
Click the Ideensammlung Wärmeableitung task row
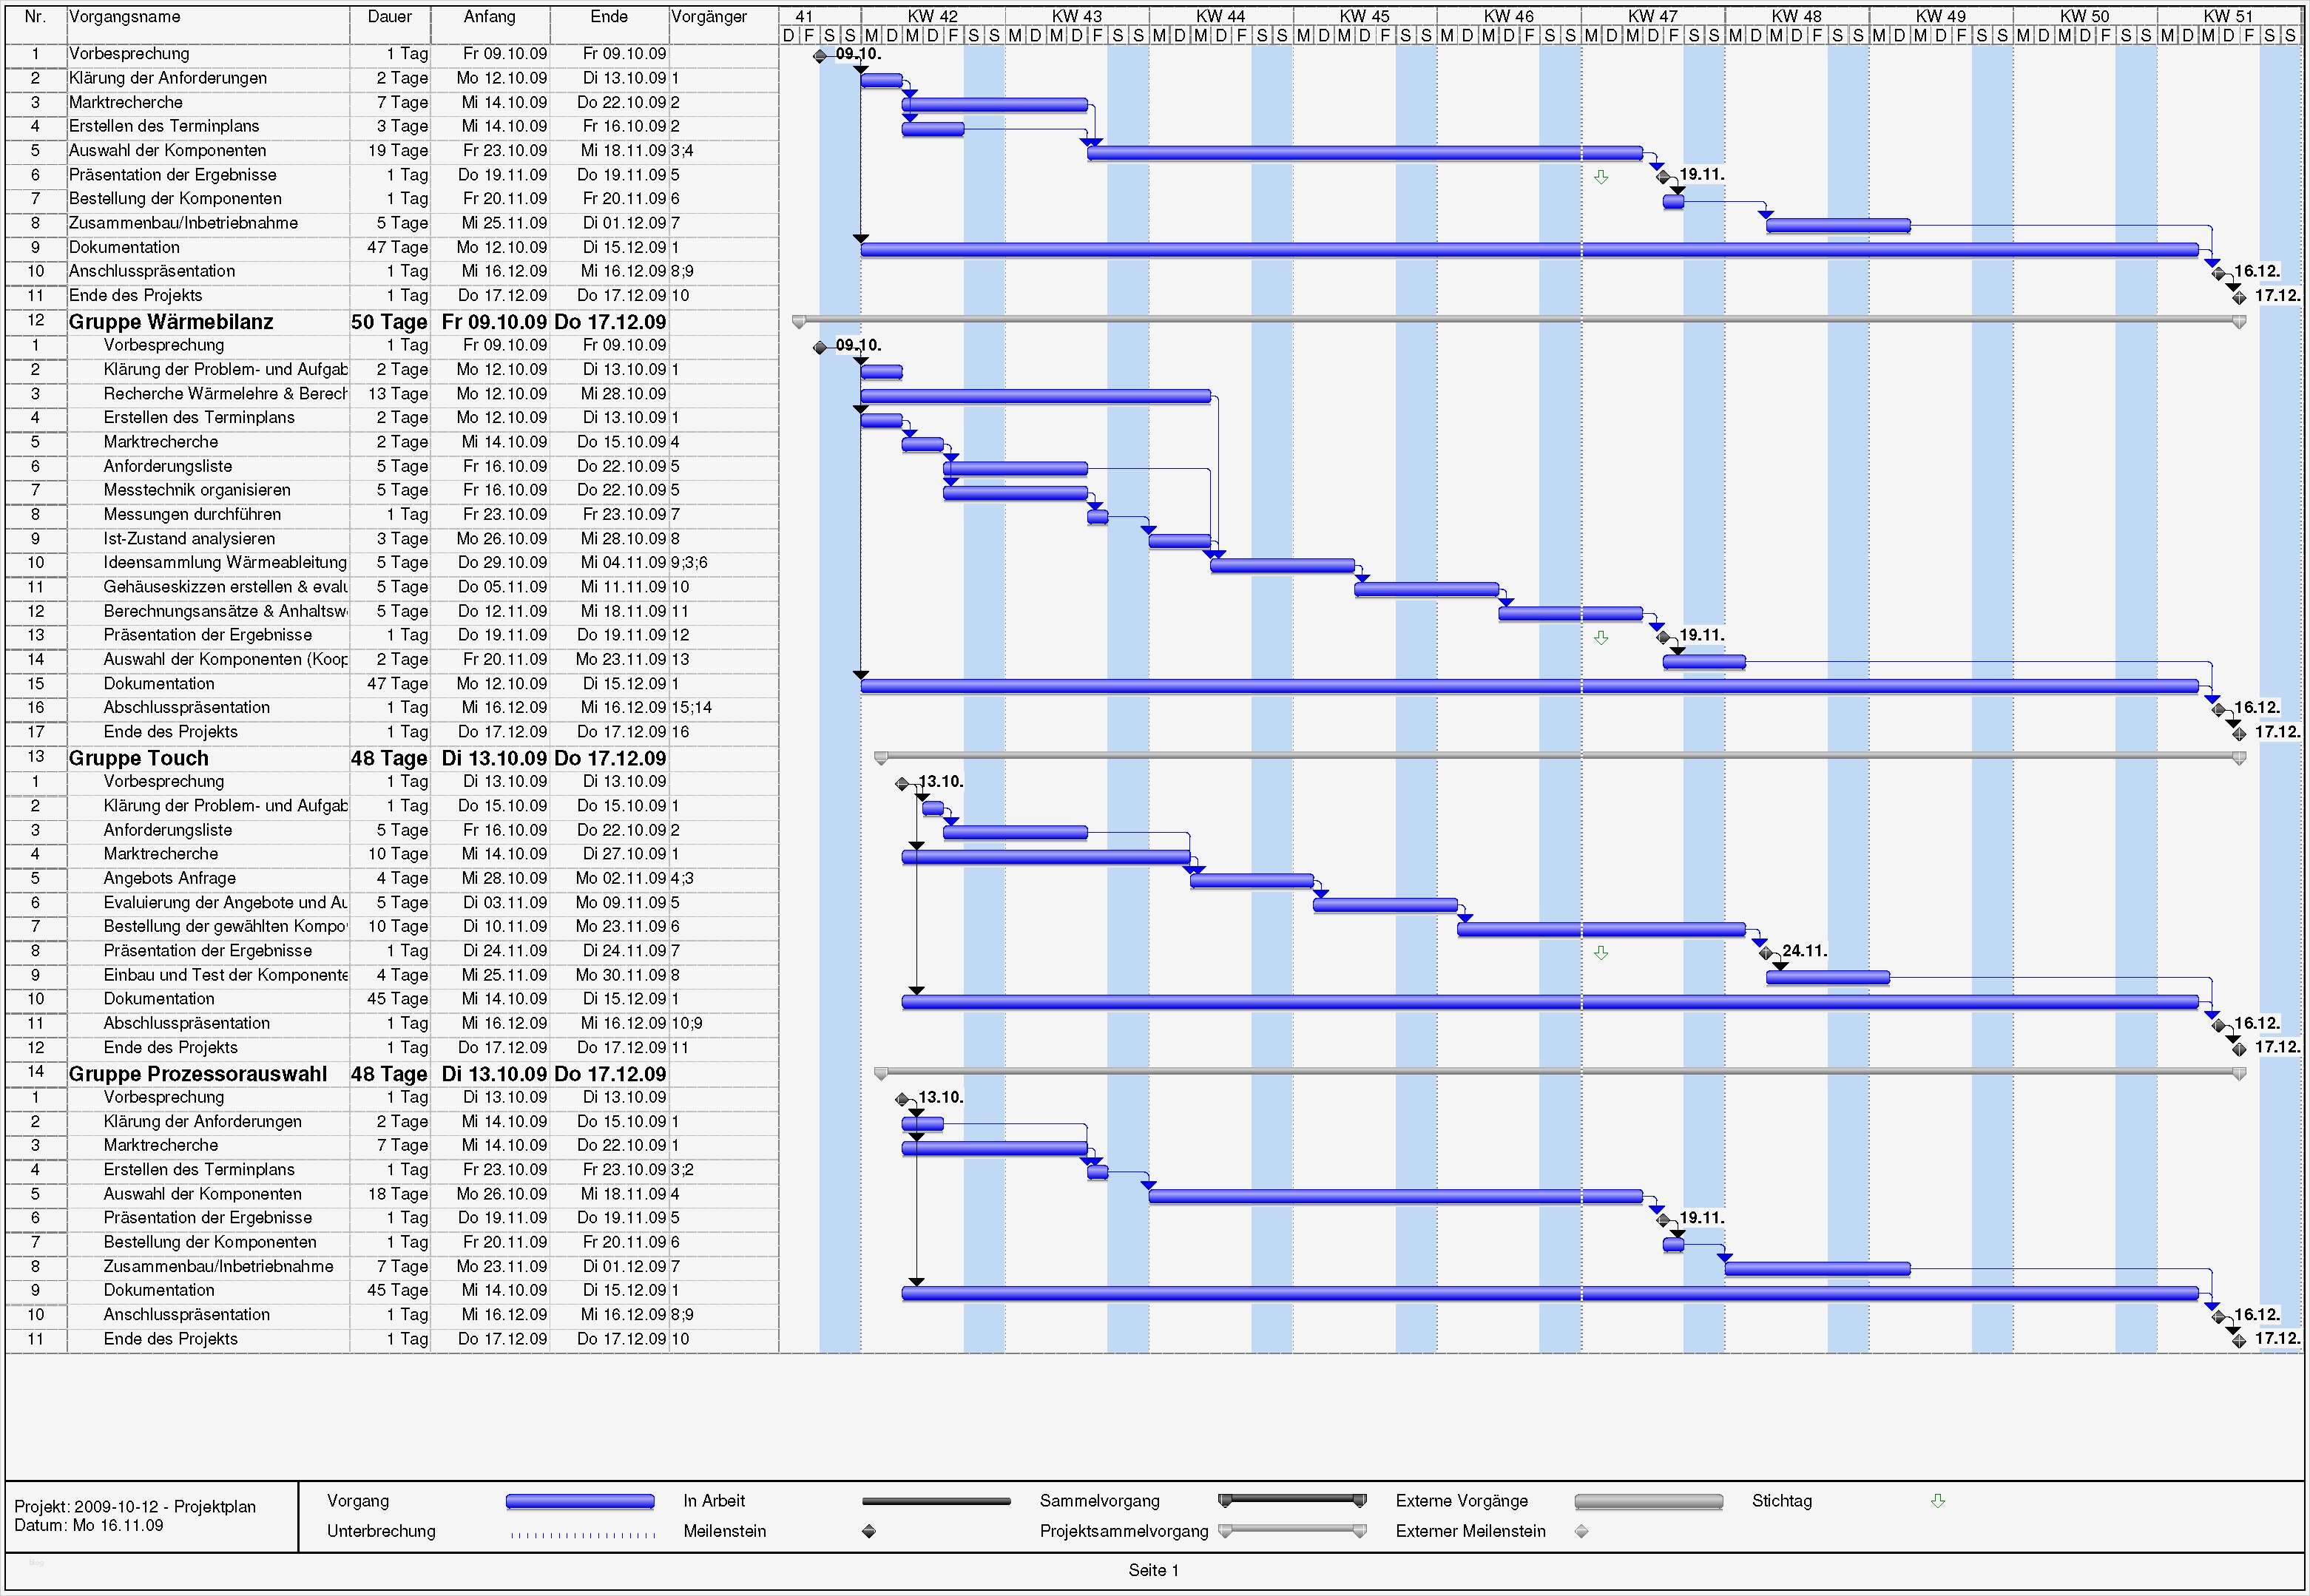224,562
